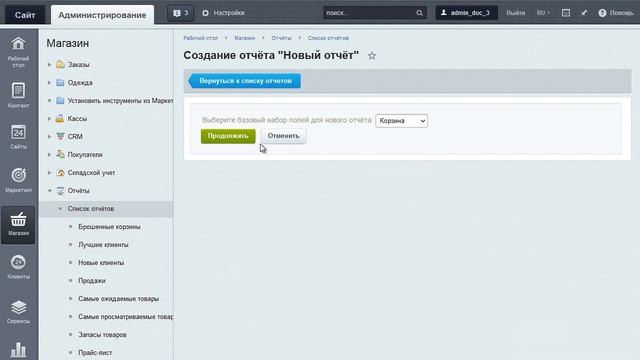Click Магазин breadcrumb link

[244, 38]
